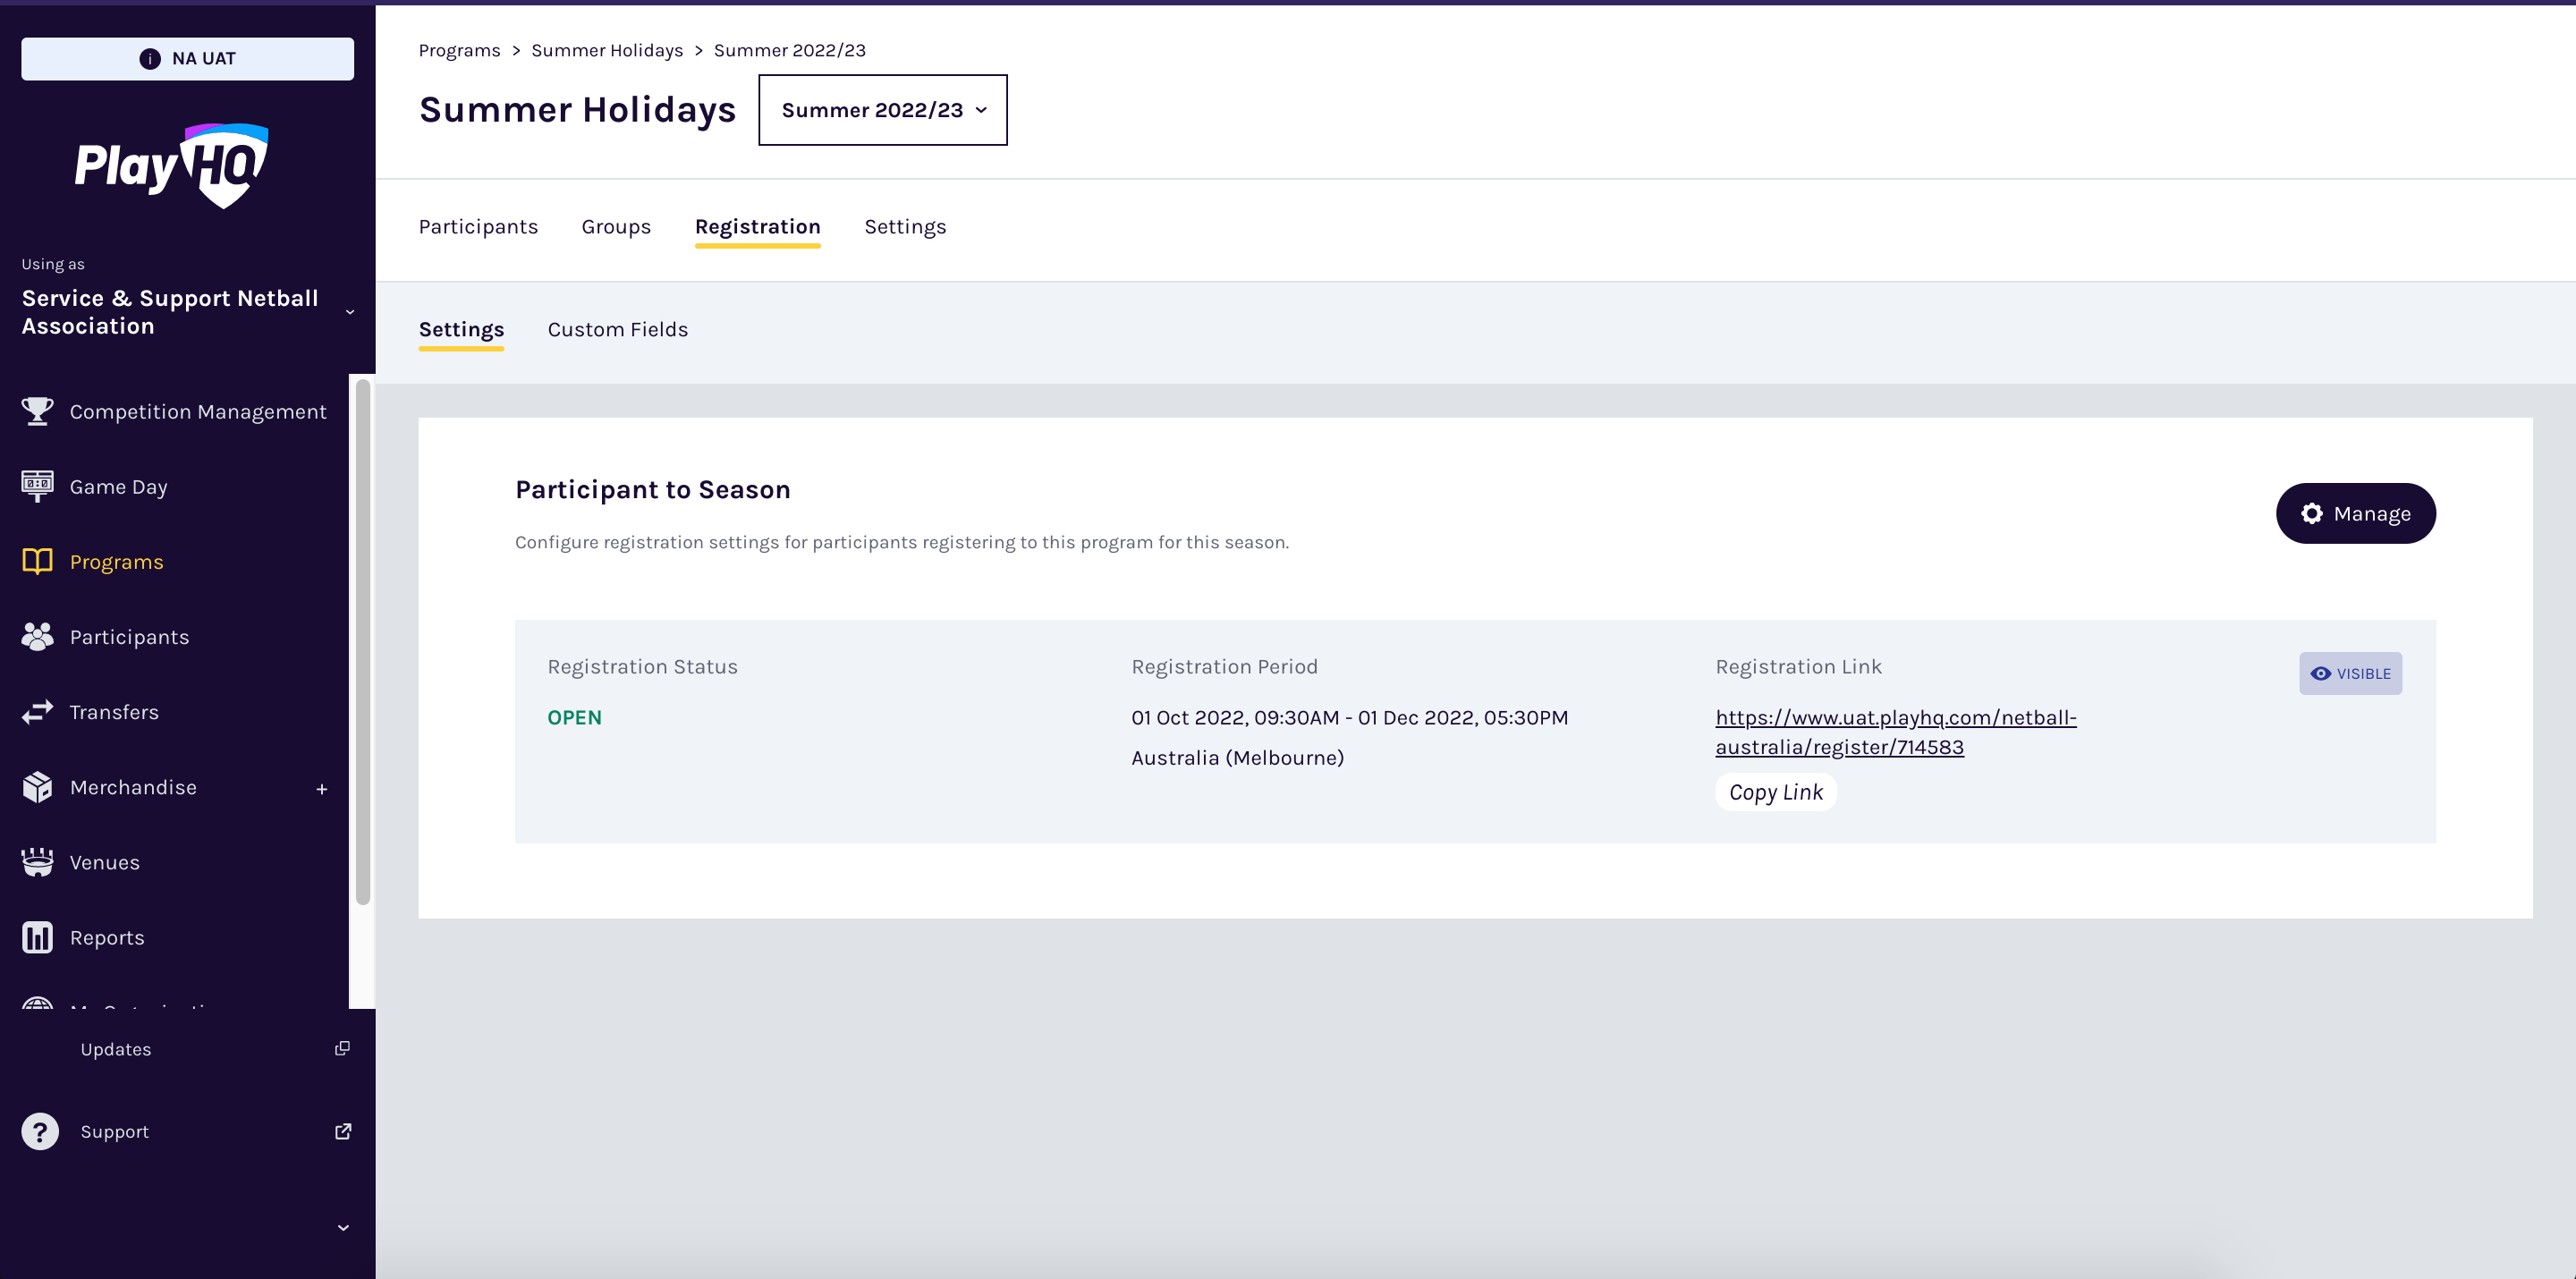Image resolution: width=2576 pixels, height=1279 pixels.
Task: Click the info icon on NA UAT banner
Action: (x=150, y=58)
